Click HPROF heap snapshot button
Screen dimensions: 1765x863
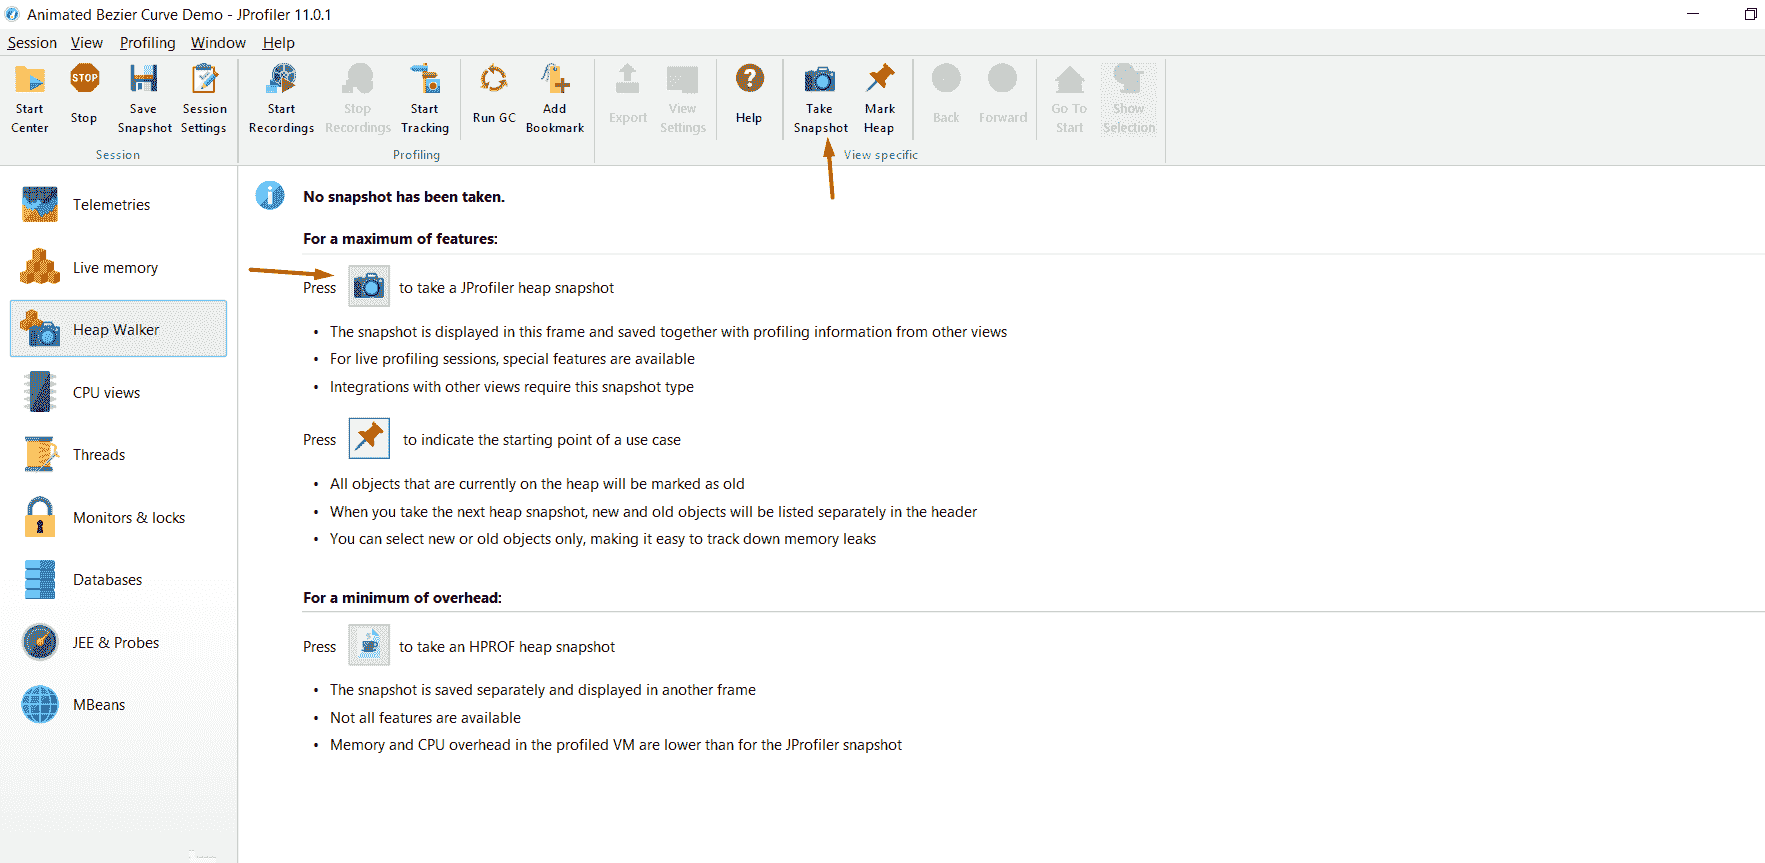pyautogui.click(x=369, y=645)
